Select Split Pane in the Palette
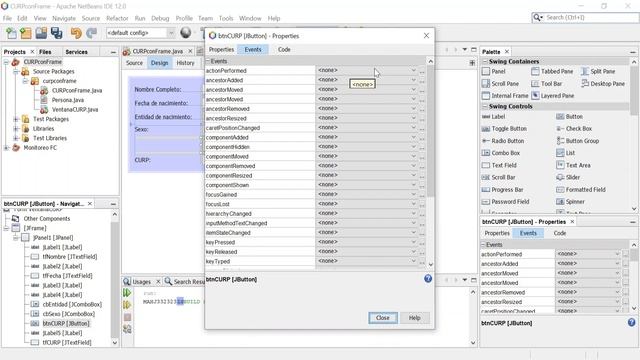640x360 pixels. pyautogui.click(x=598, y=71)
